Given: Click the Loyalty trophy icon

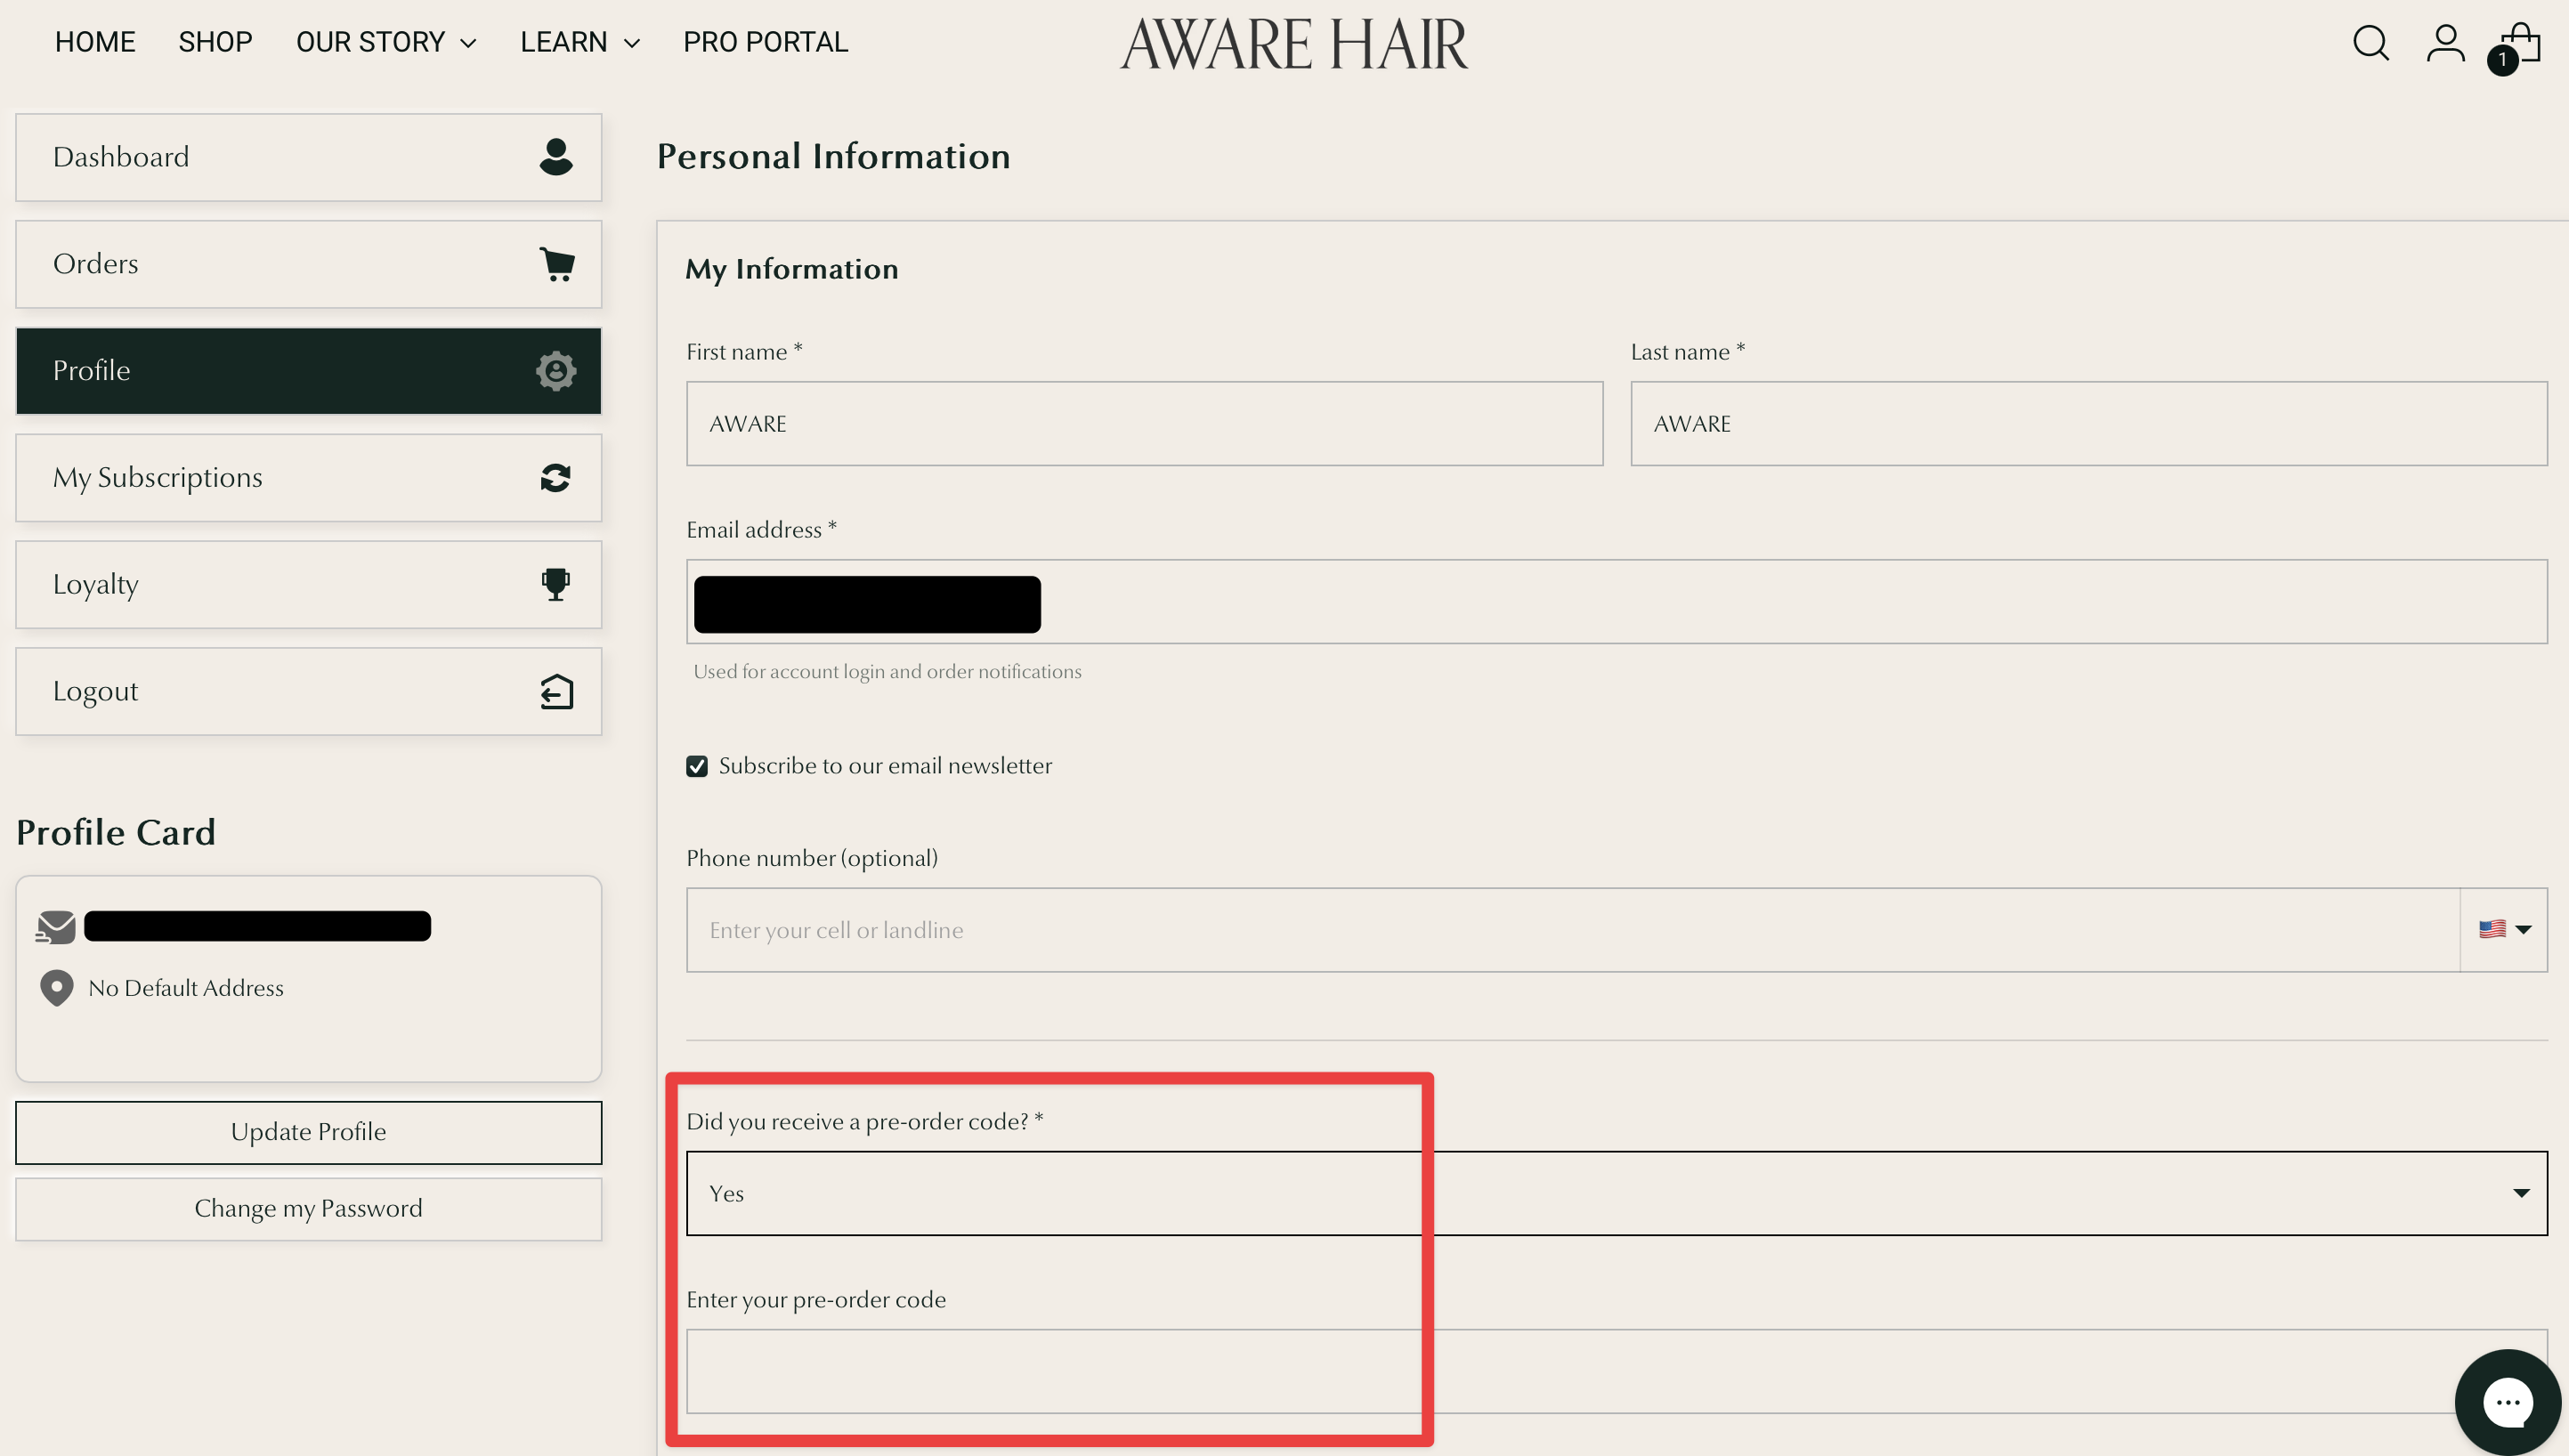Looking at the screenshot, I should point(556,584).
